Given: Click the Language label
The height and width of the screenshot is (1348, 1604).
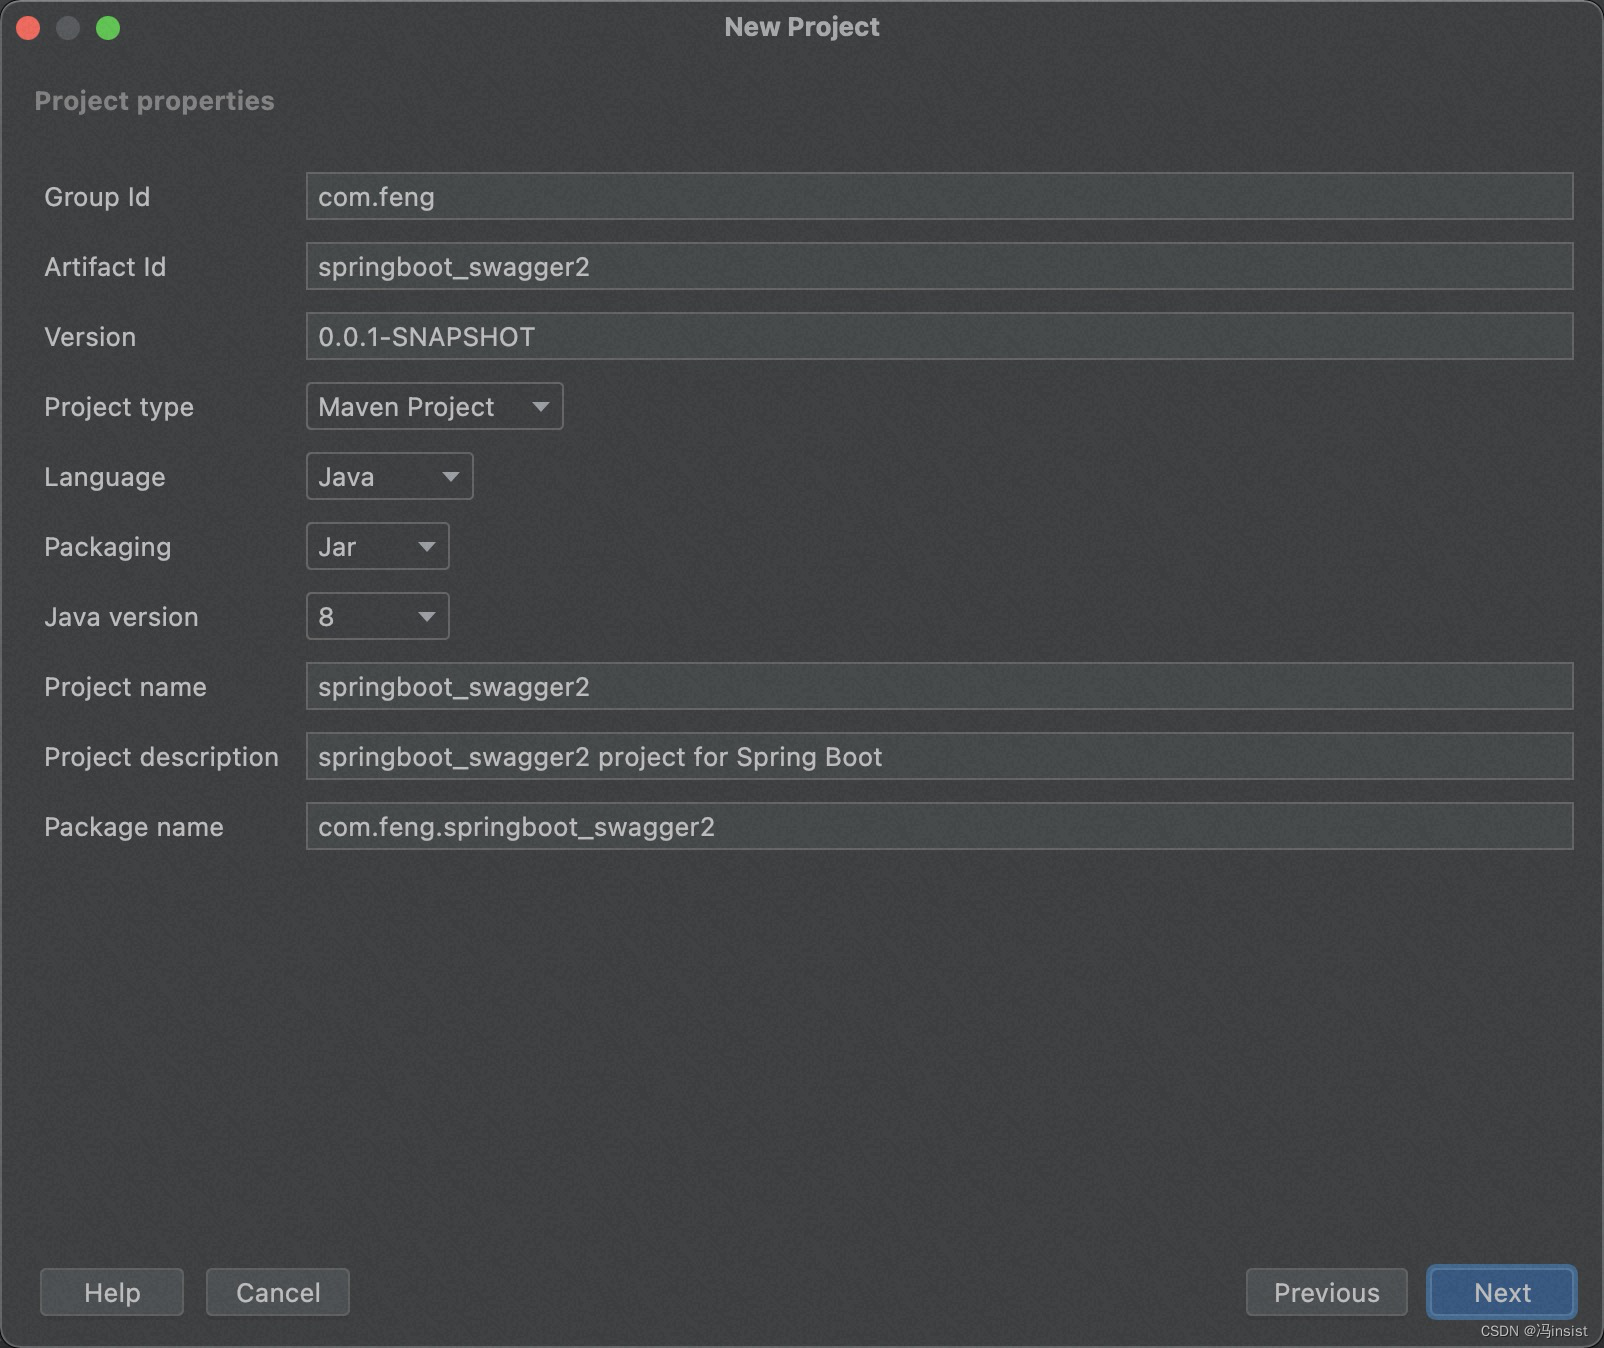Looking at the screenshot, I should tap(105, 477).
